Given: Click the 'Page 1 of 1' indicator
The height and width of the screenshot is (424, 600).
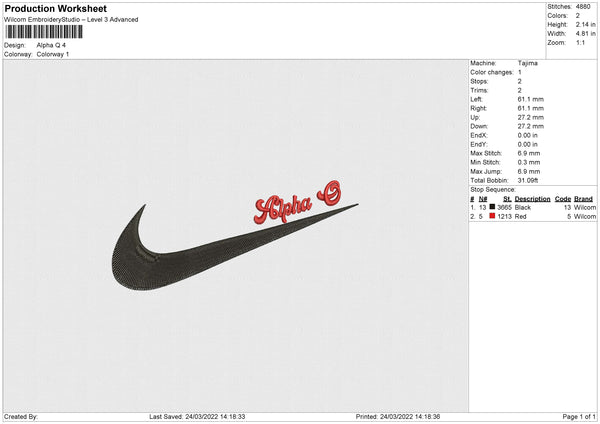Looking at the screenshot, I should coord(579,417).
